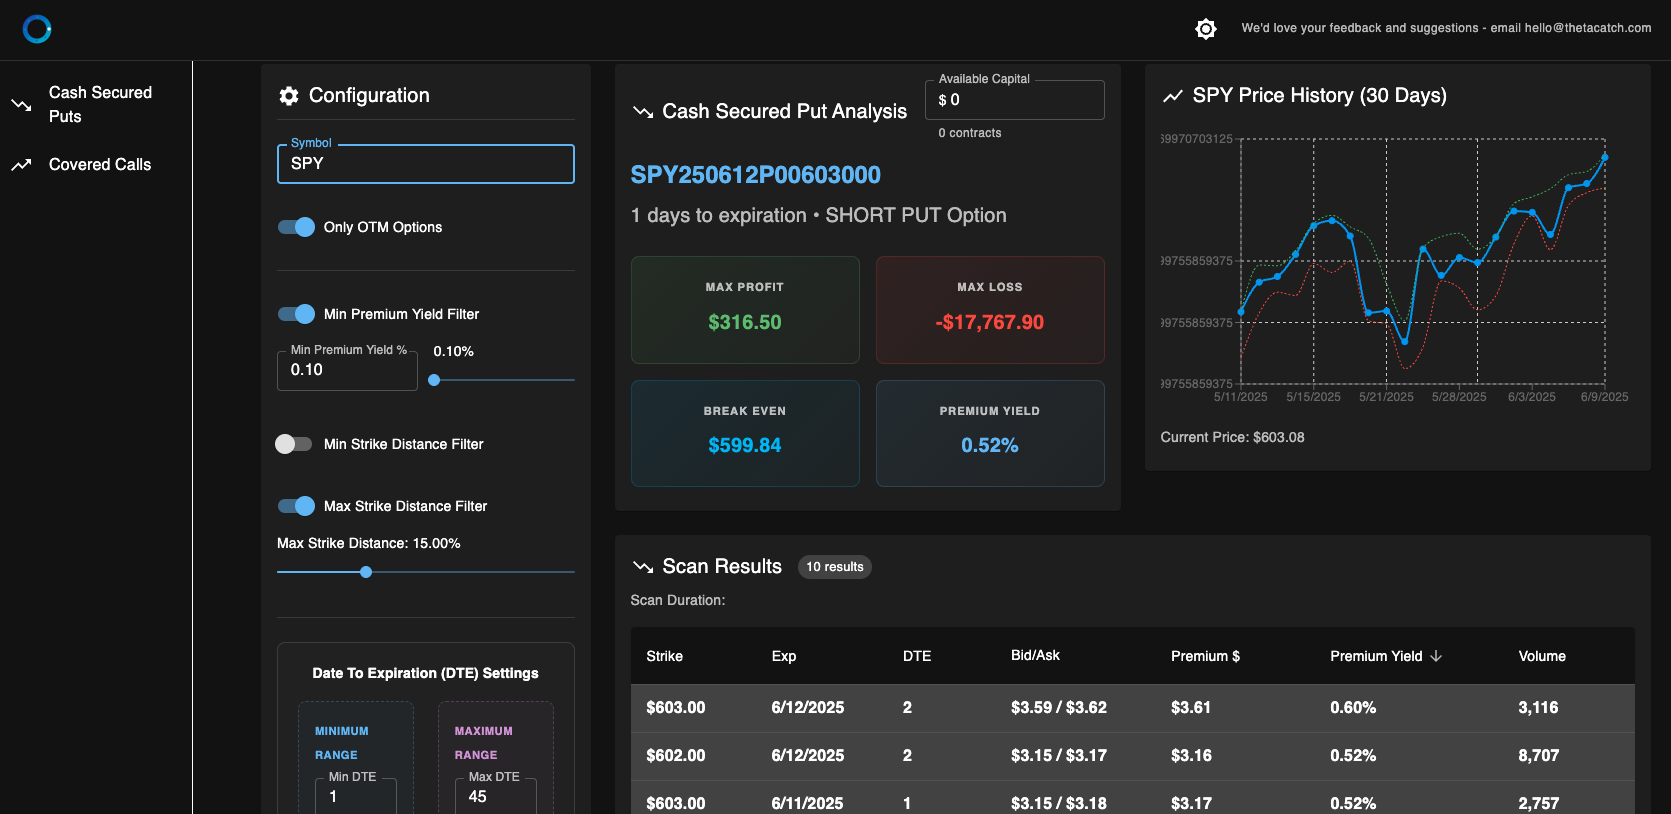Click the Min Premium Yield % field
Image resolution: width=1671 pixels, height=814 pixels.
pyautogui.click(x=347, y=370)
